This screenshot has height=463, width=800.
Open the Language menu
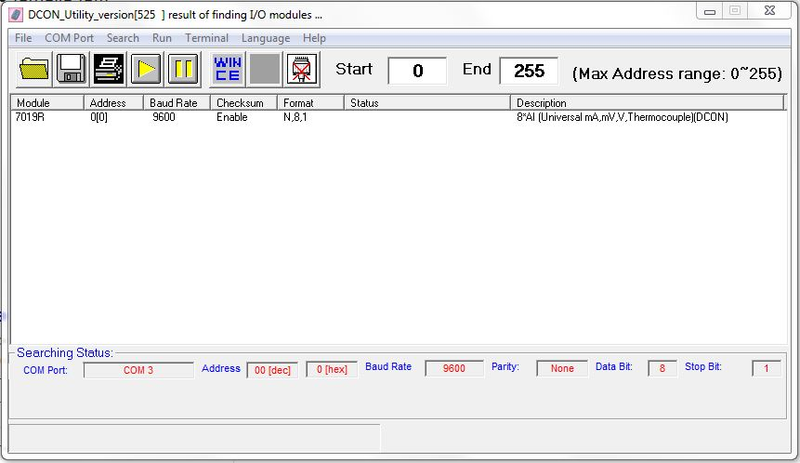(265, 38)
